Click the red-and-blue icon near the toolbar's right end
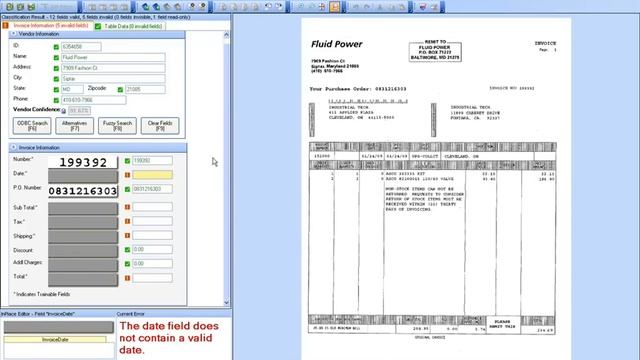The image size is (640, 360). tap(423, 7)
